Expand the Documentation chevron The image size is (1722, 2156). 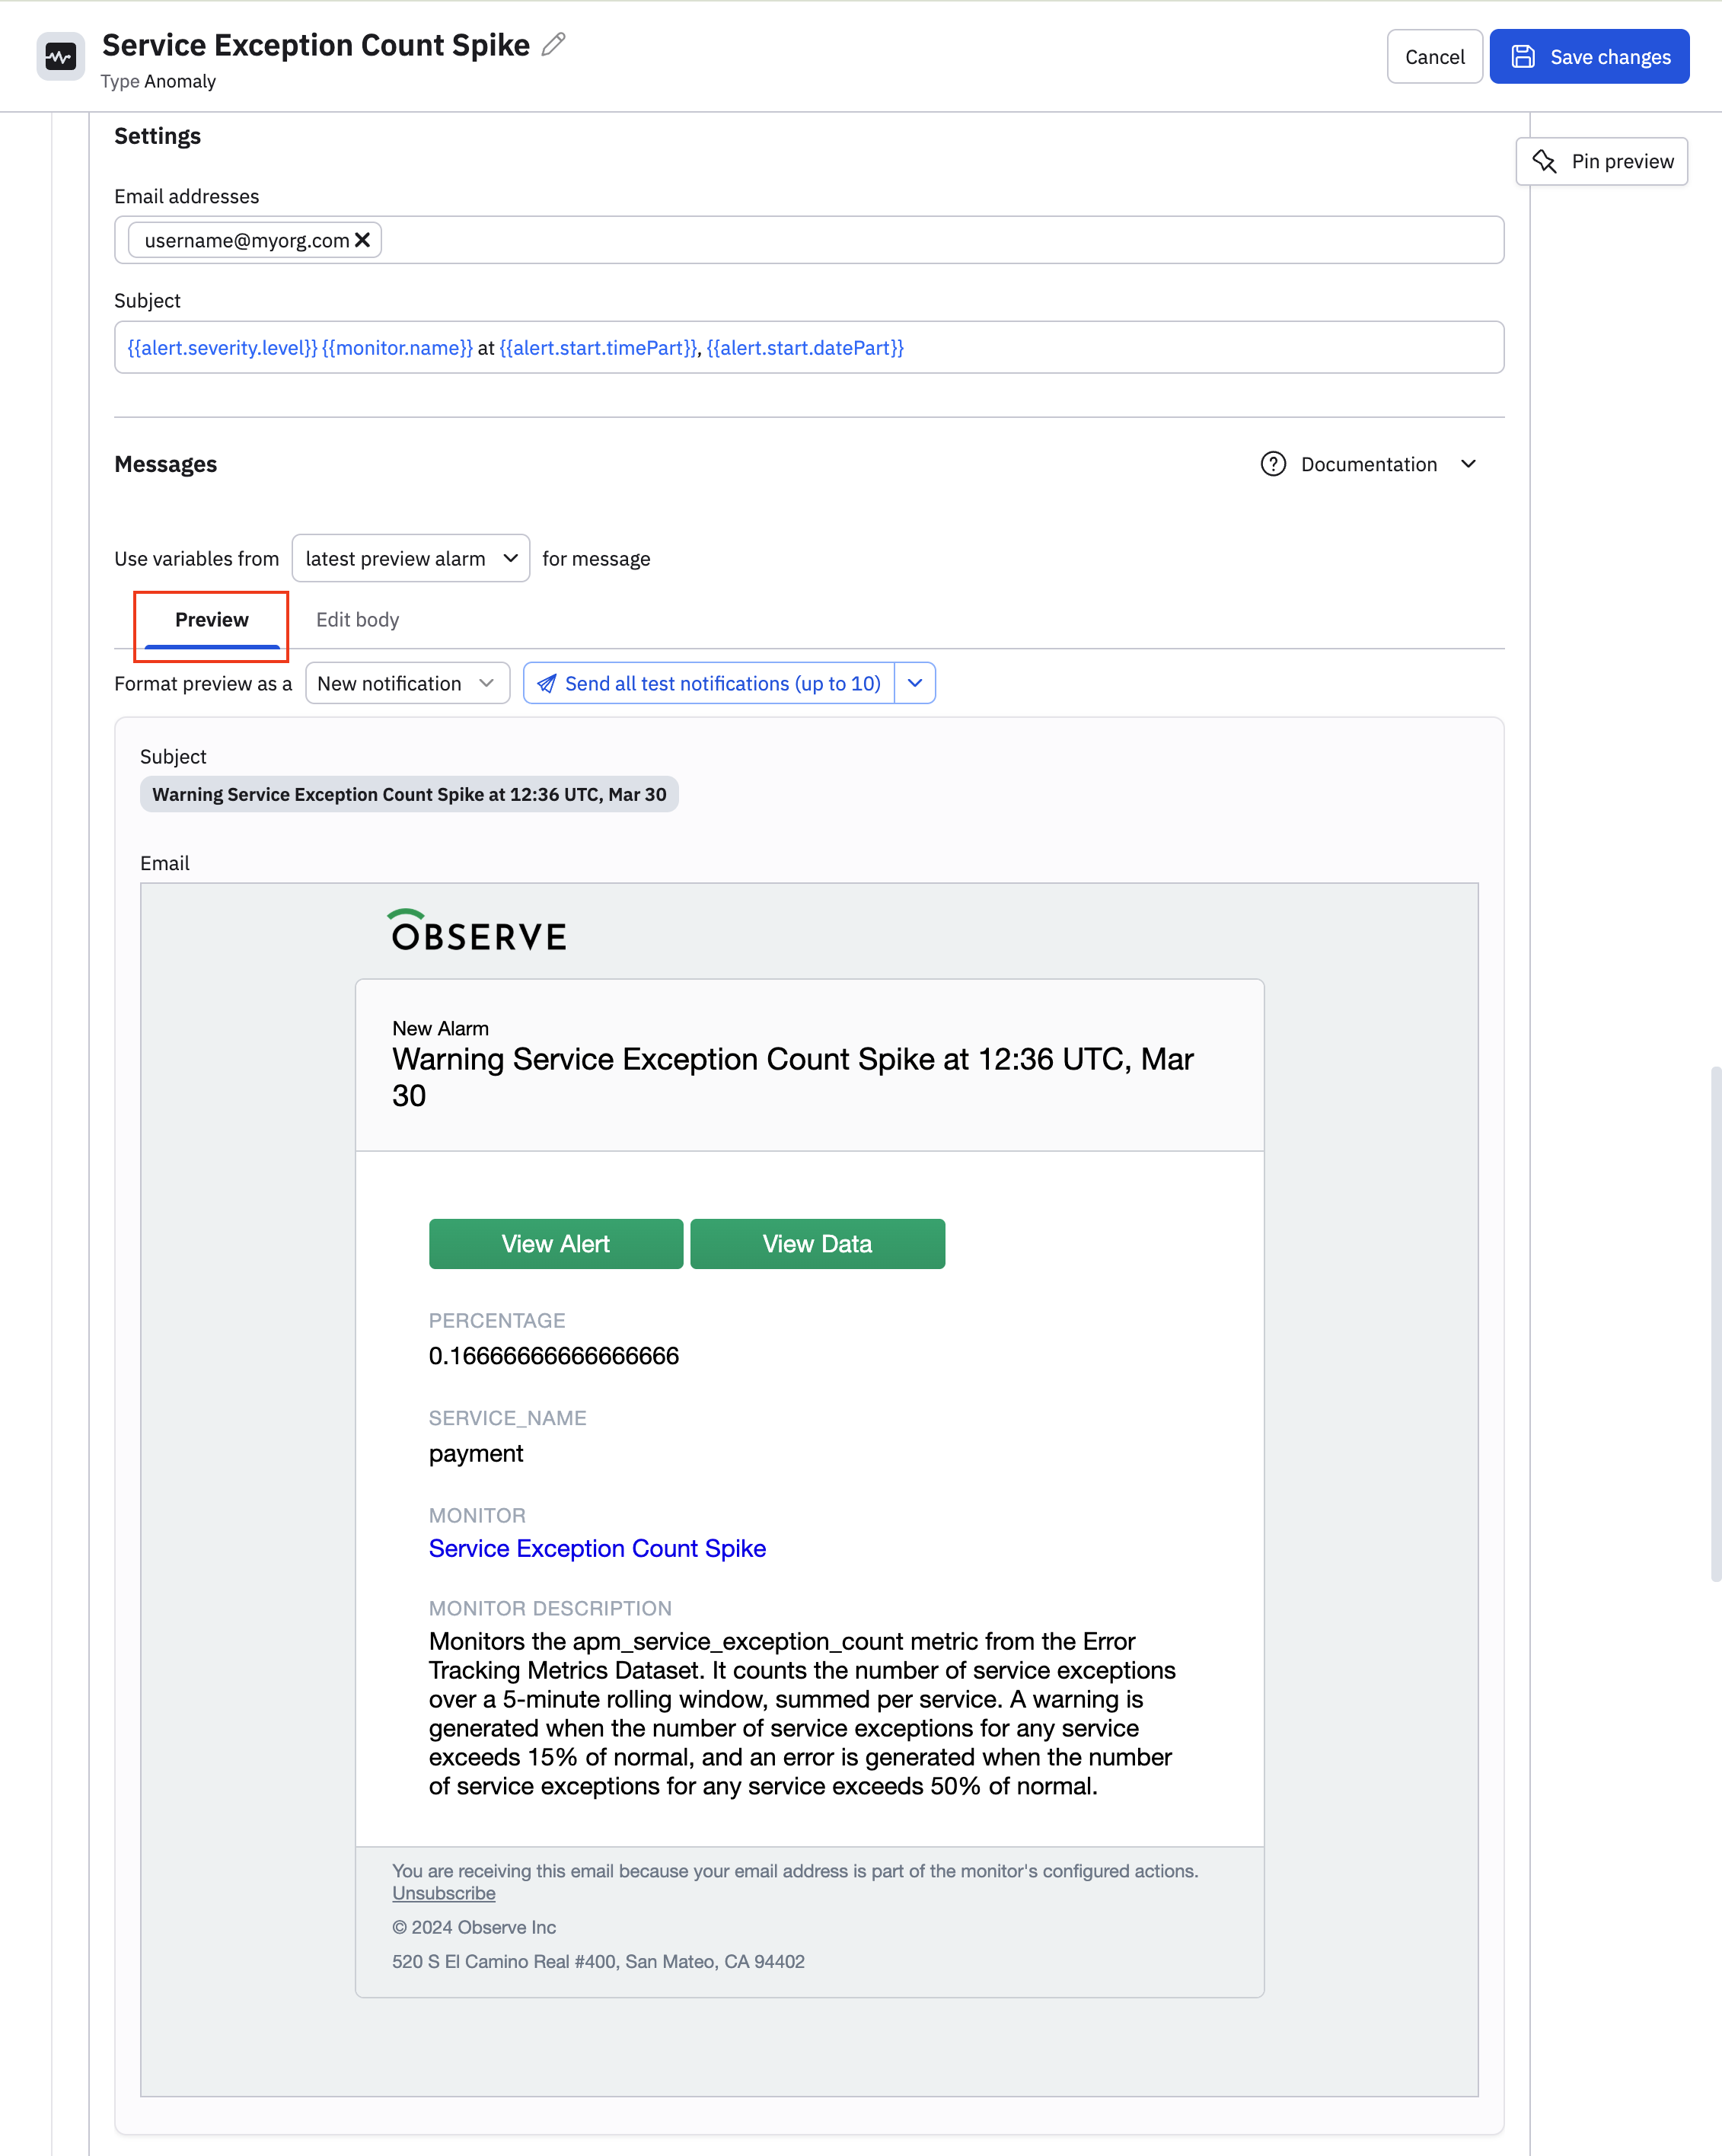coord(1468,464)
